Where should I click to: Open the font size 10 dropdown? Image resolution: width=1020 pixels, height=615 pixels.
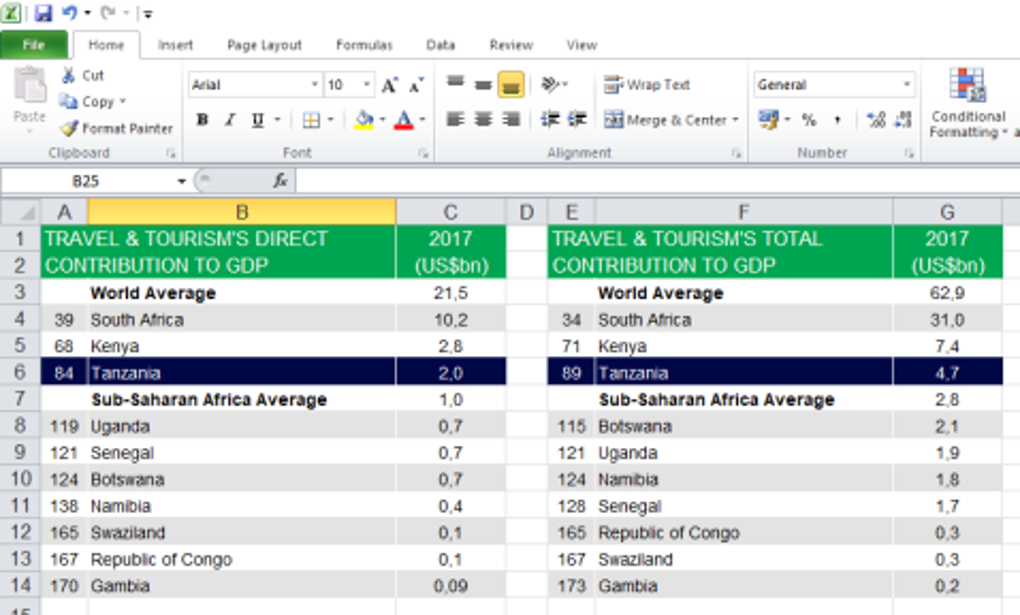367,85
